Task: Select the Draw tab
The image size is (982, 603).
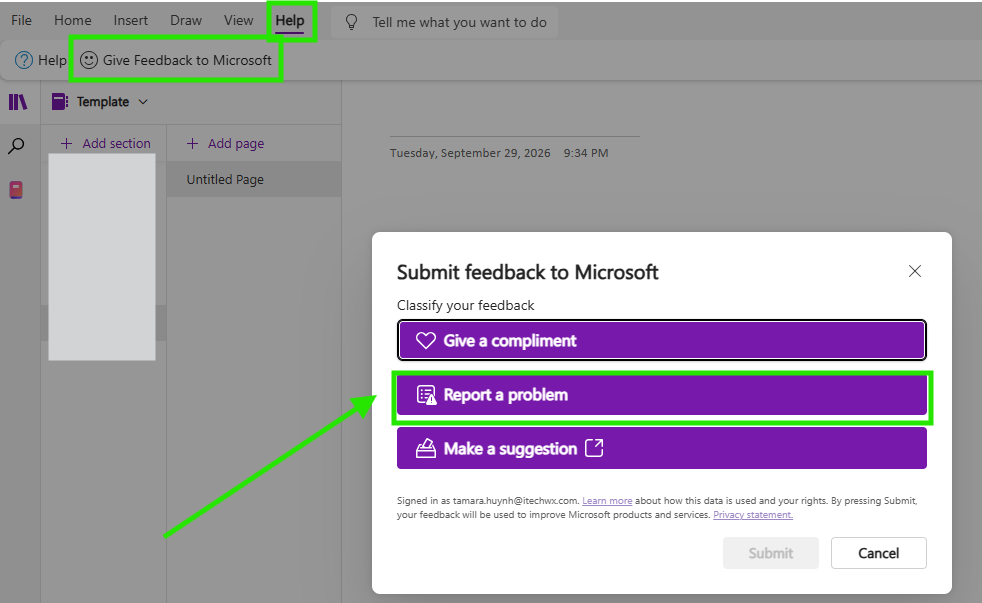Action: tap(186, 20)
